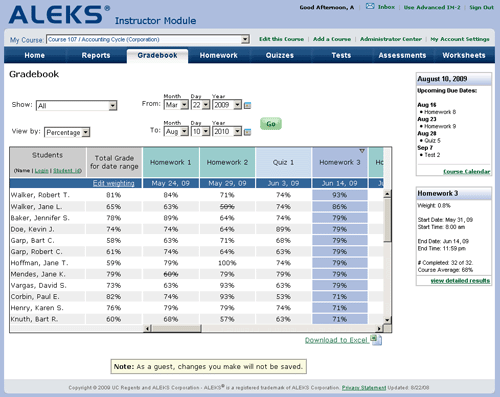Image resolution: width=500 pixels, height=397 pixels.
Task: Select the Homework 2 column header
Action: 227,162
